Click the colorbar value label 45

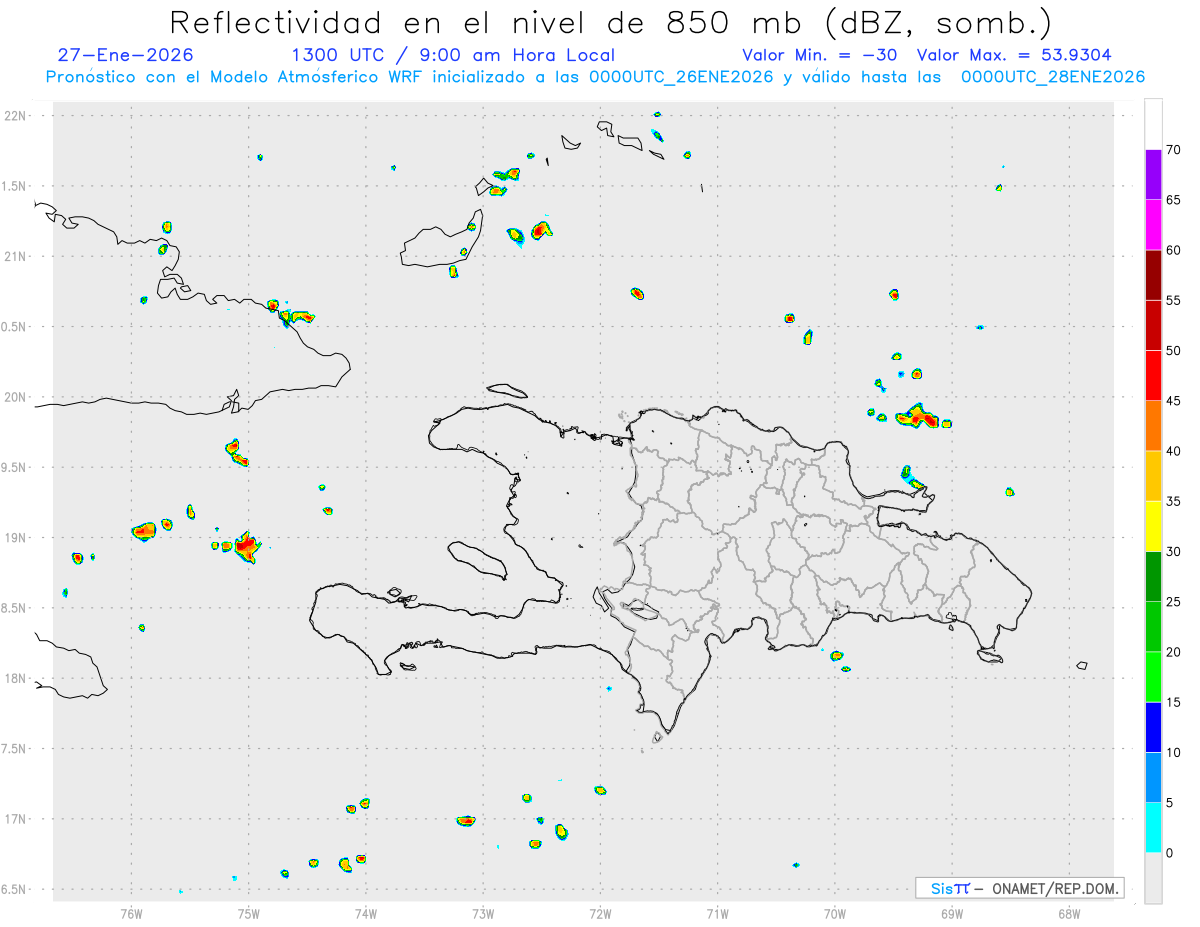[x=1173, y=401]
